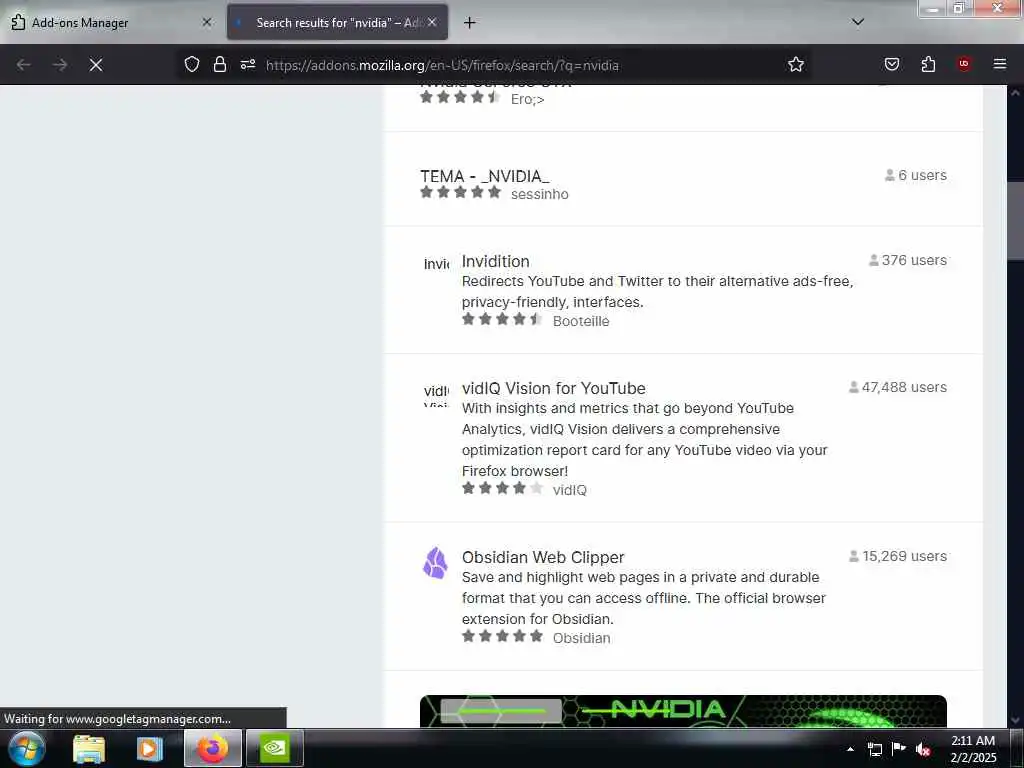Click the vidIQ extension icon placeholder

click(436, 394)
